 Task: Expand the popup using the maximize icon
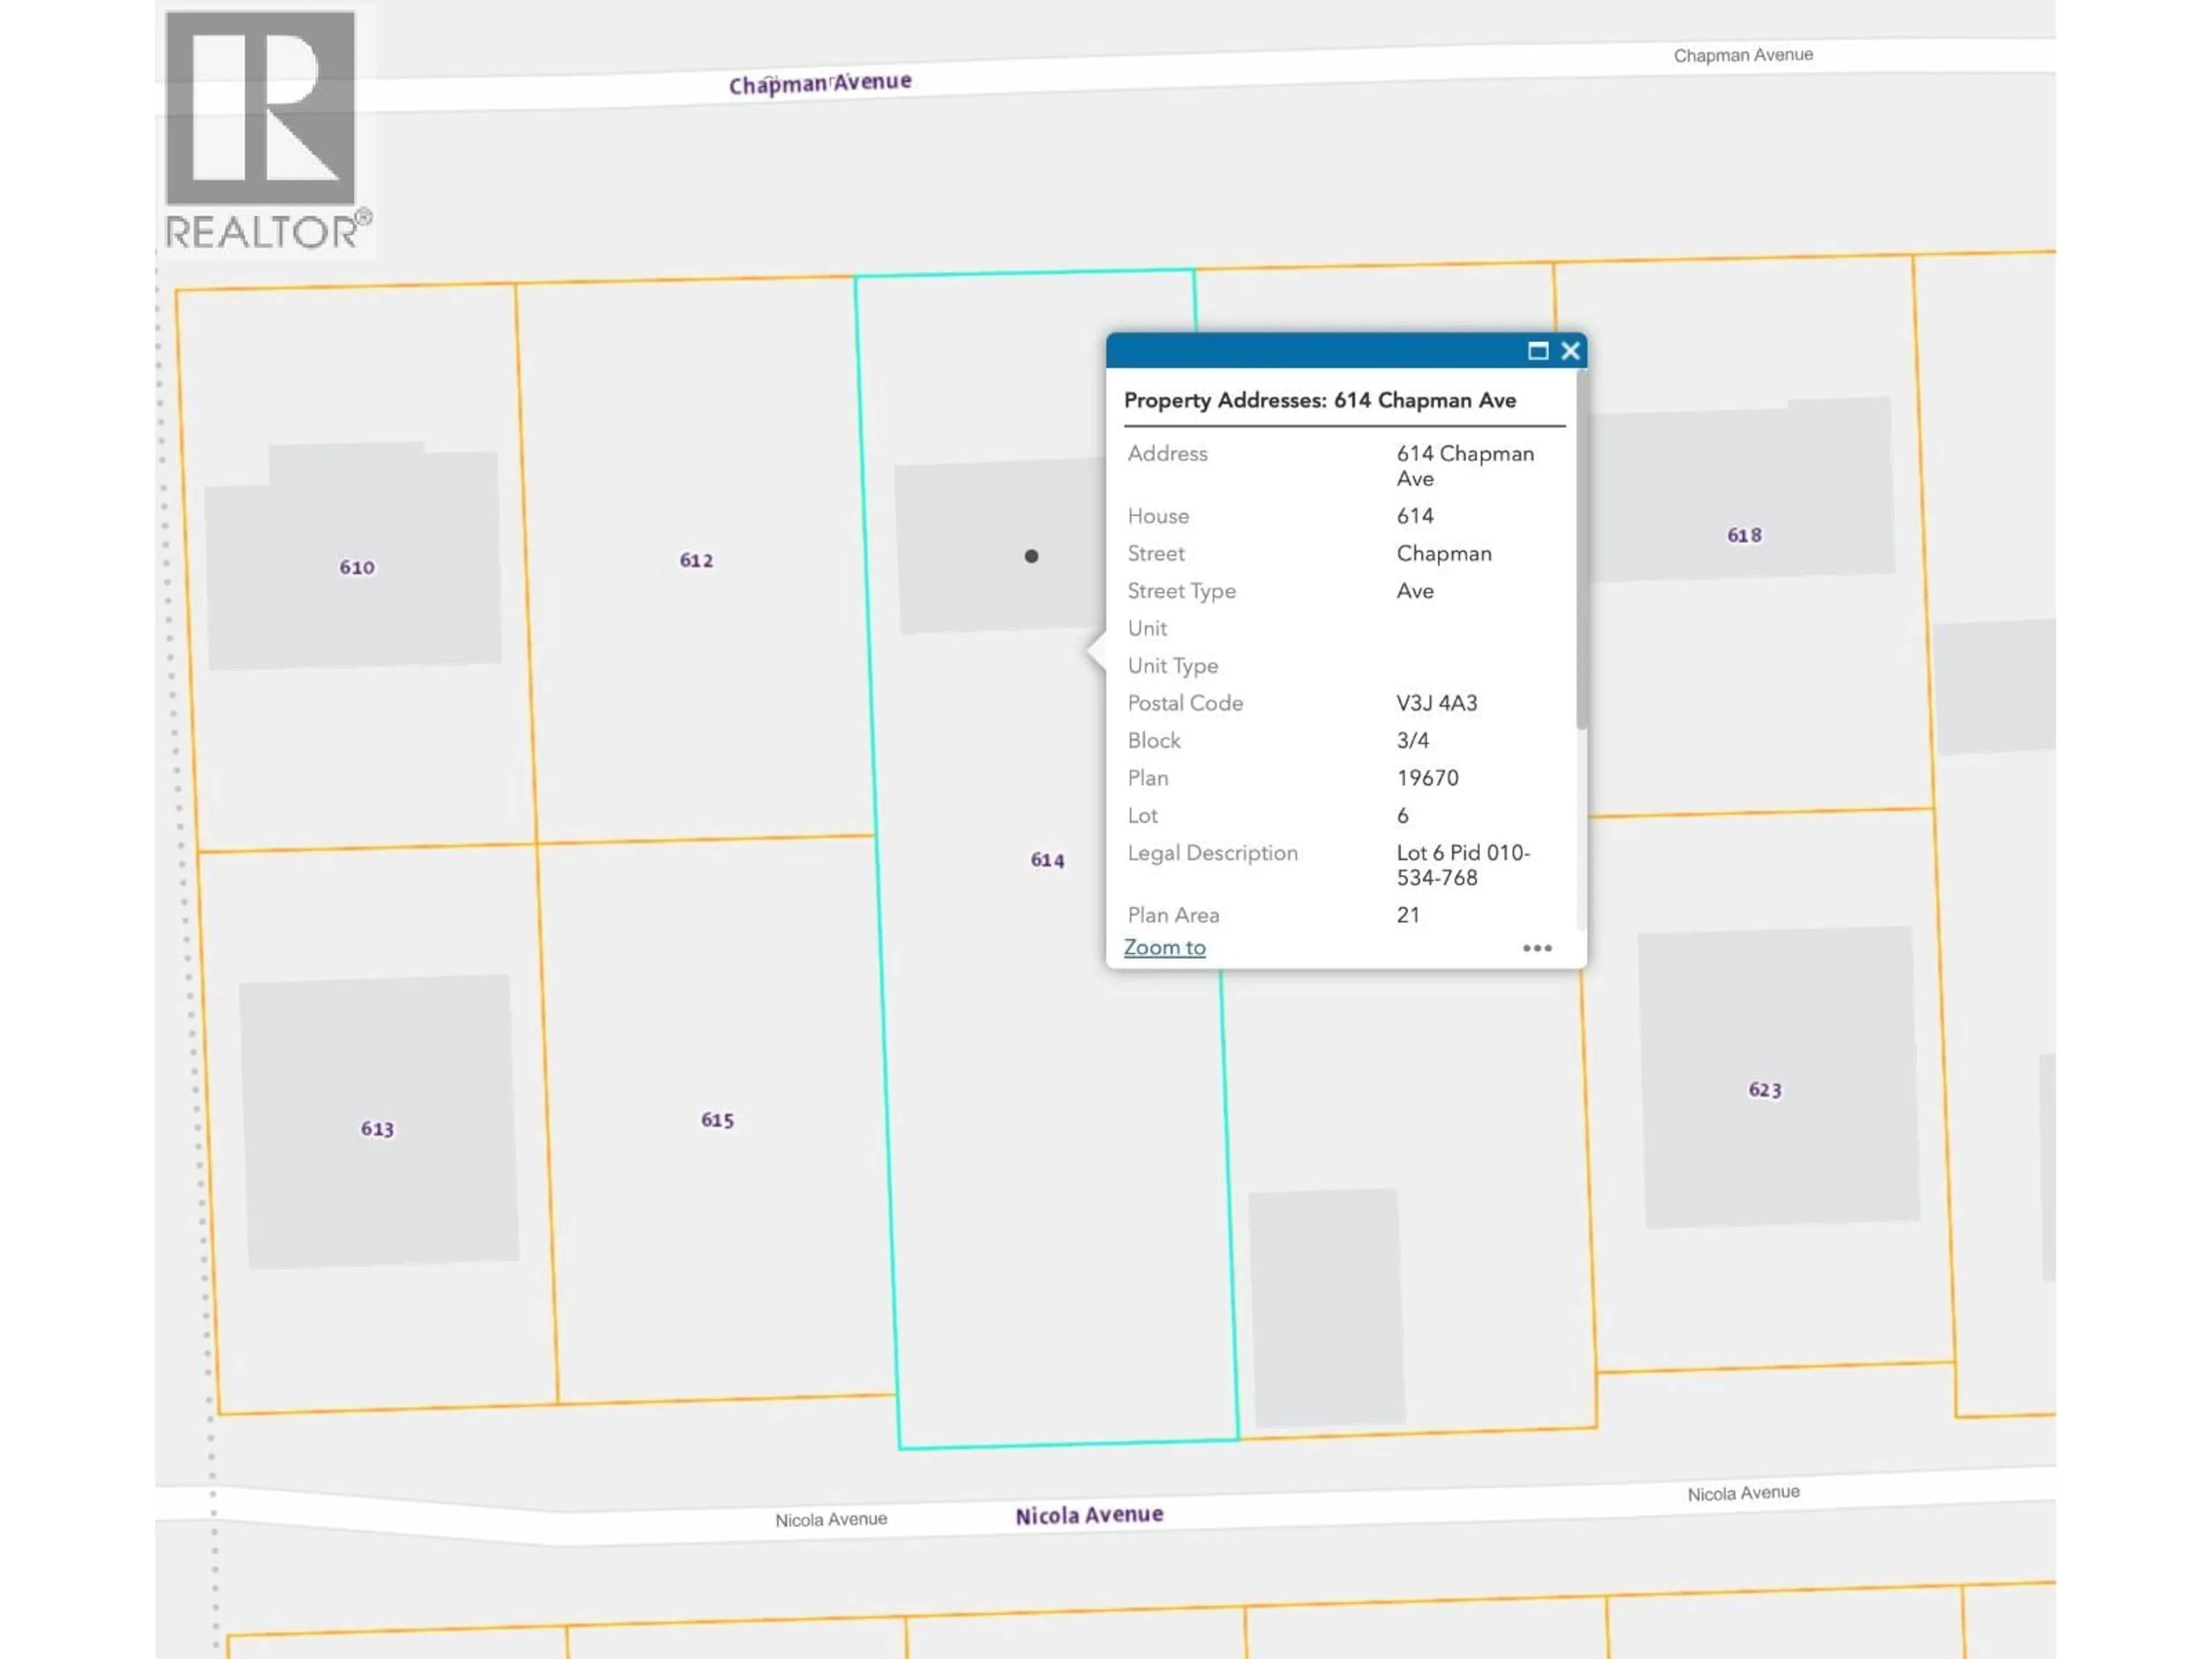(1539, 352)
